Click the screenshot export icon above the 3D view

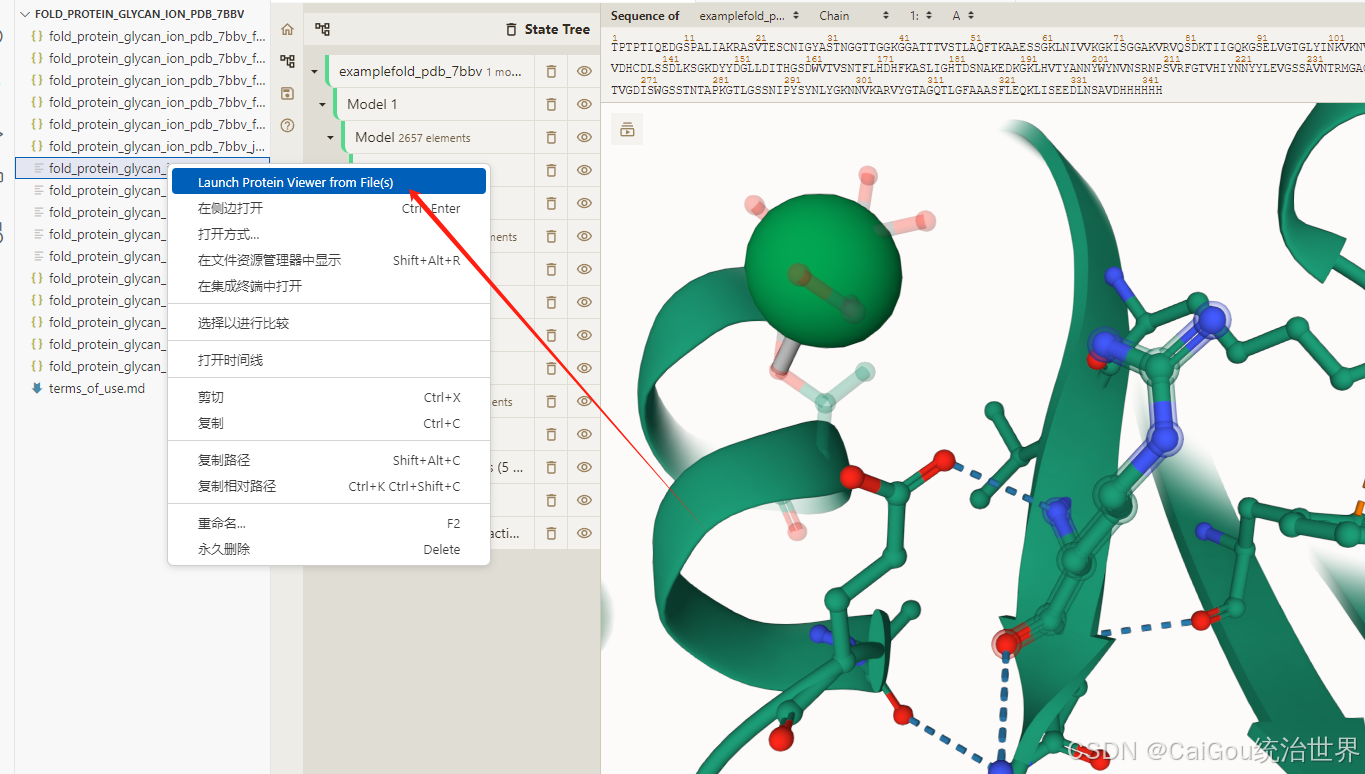(627, 129)
